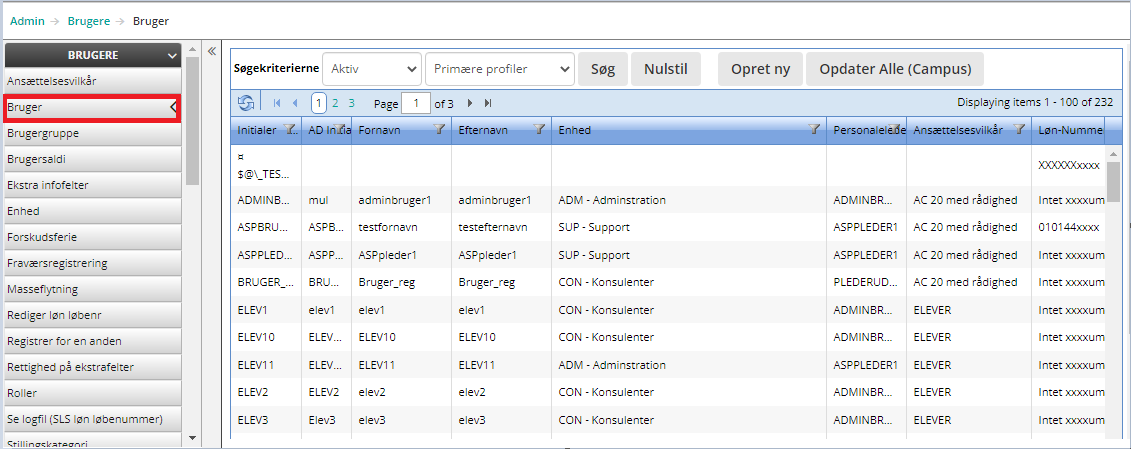Viewport: 1131px width, 449px height.
Task: Open the Primære profiler dropdown
Action: [499, 69]
